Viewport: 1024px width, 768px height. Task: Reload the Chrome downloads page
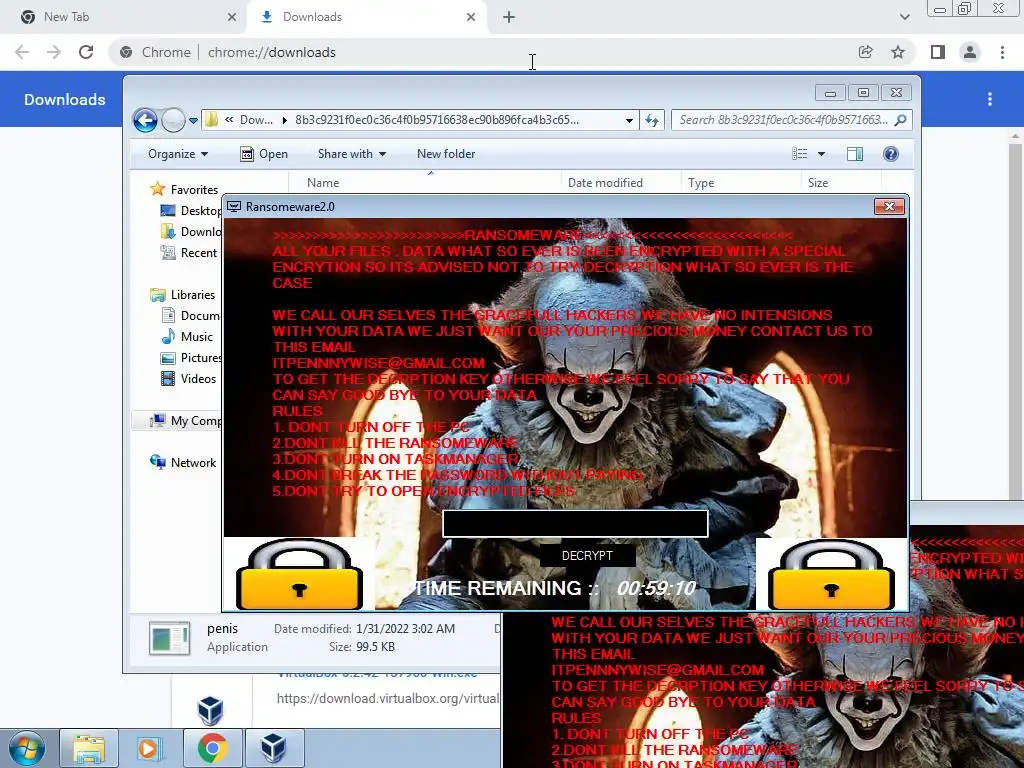(x=86, y=52)
